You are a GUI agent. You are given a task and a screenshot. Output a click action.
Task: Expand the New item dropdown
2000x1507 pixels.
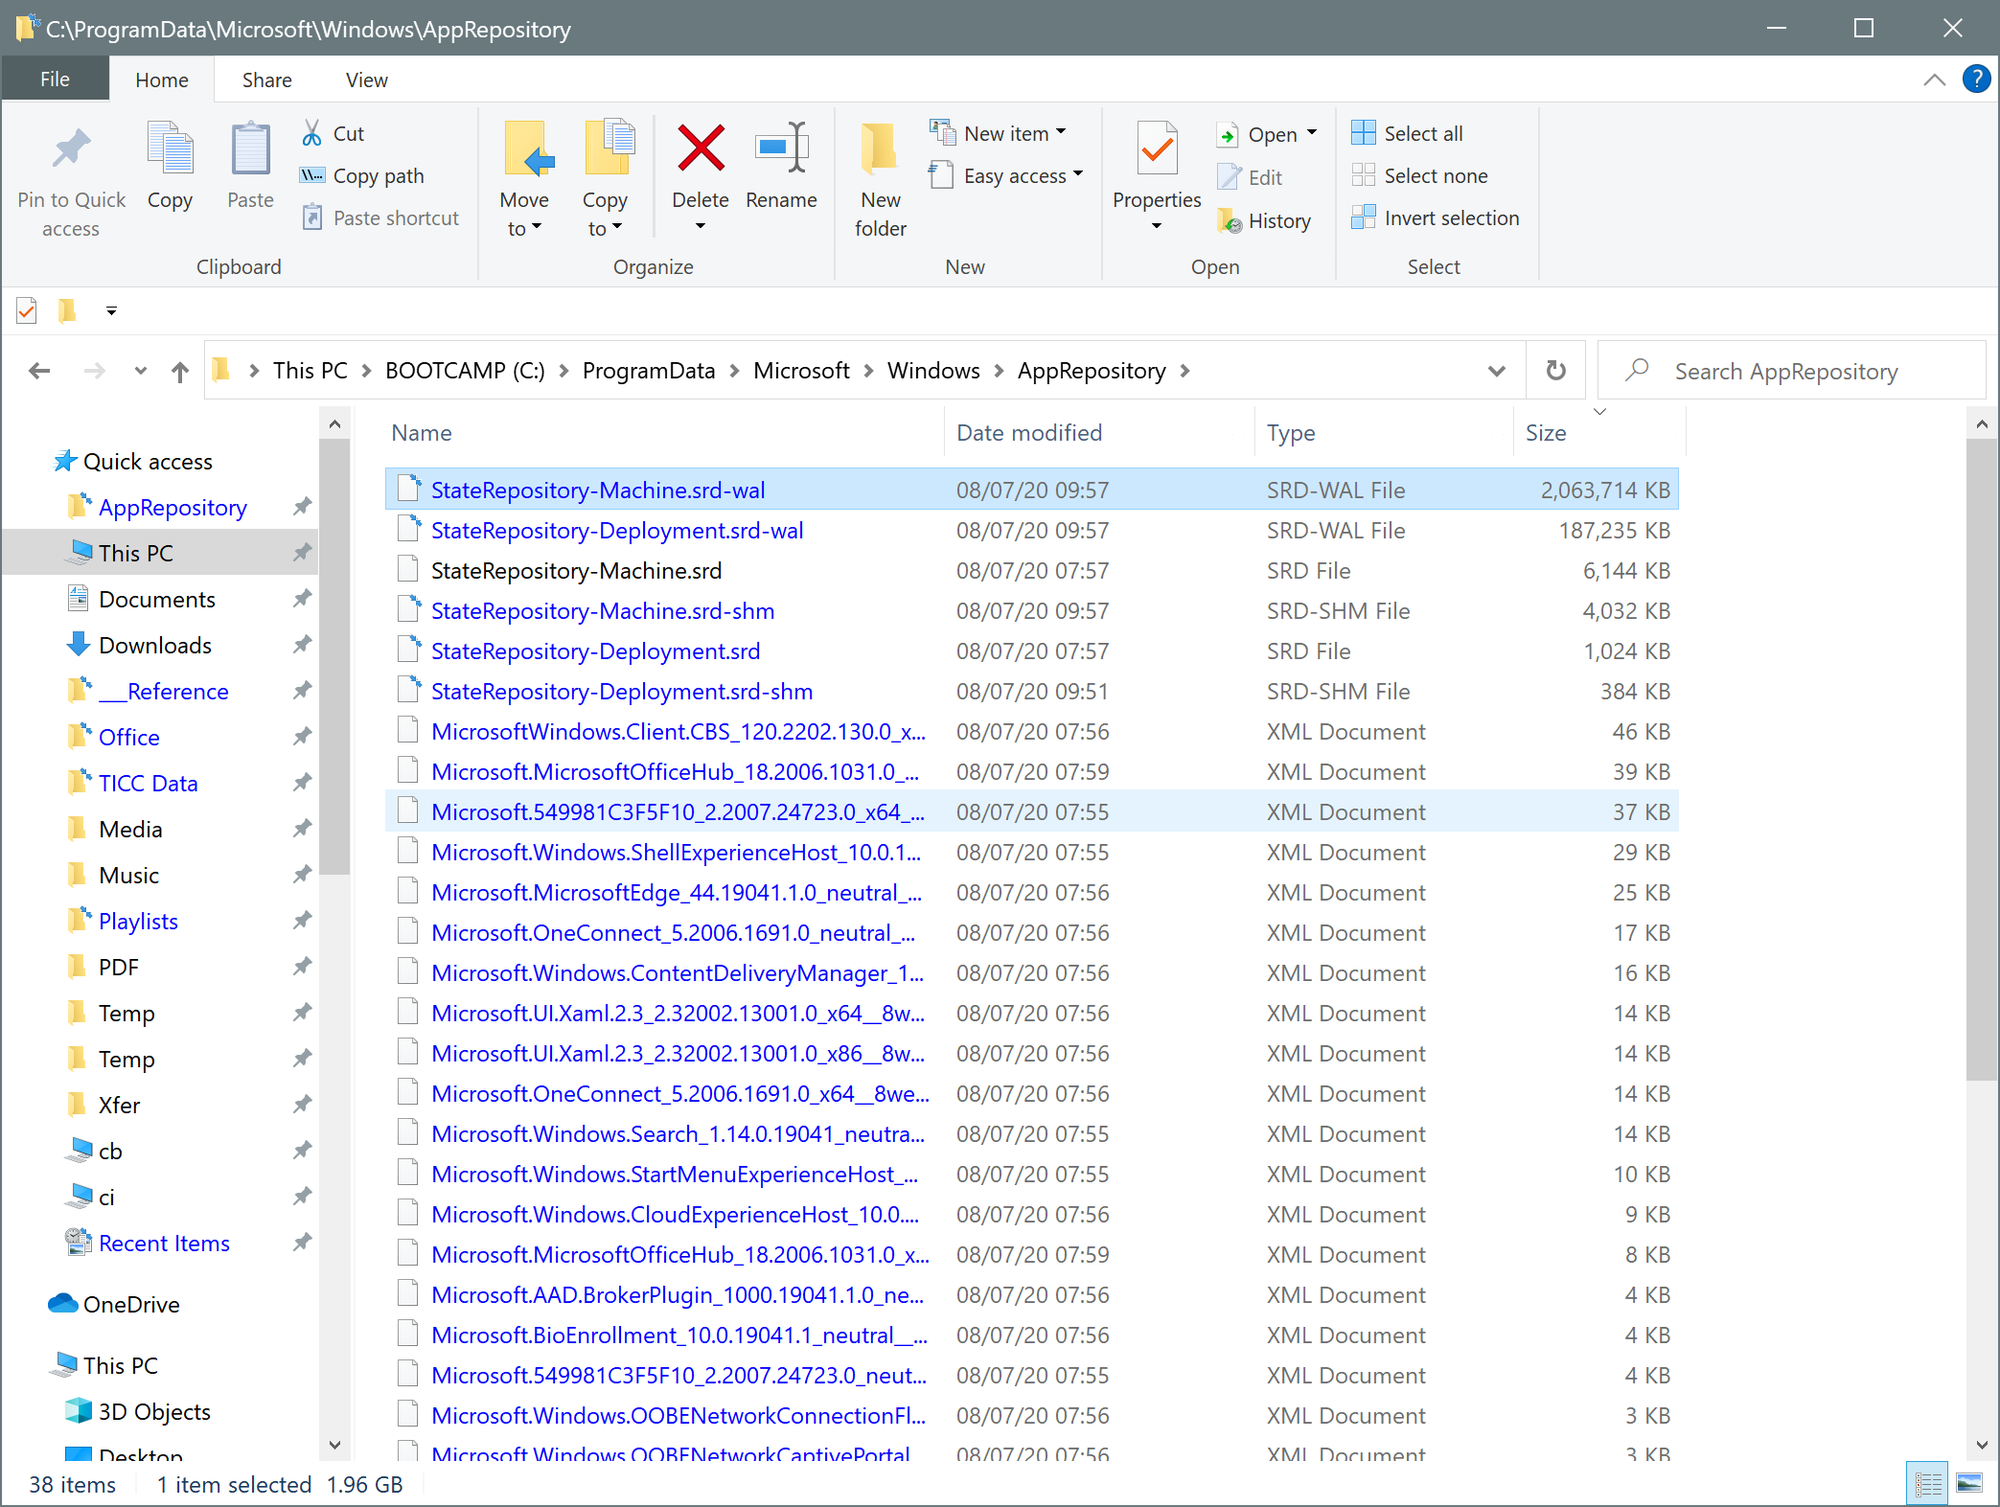1061,132
